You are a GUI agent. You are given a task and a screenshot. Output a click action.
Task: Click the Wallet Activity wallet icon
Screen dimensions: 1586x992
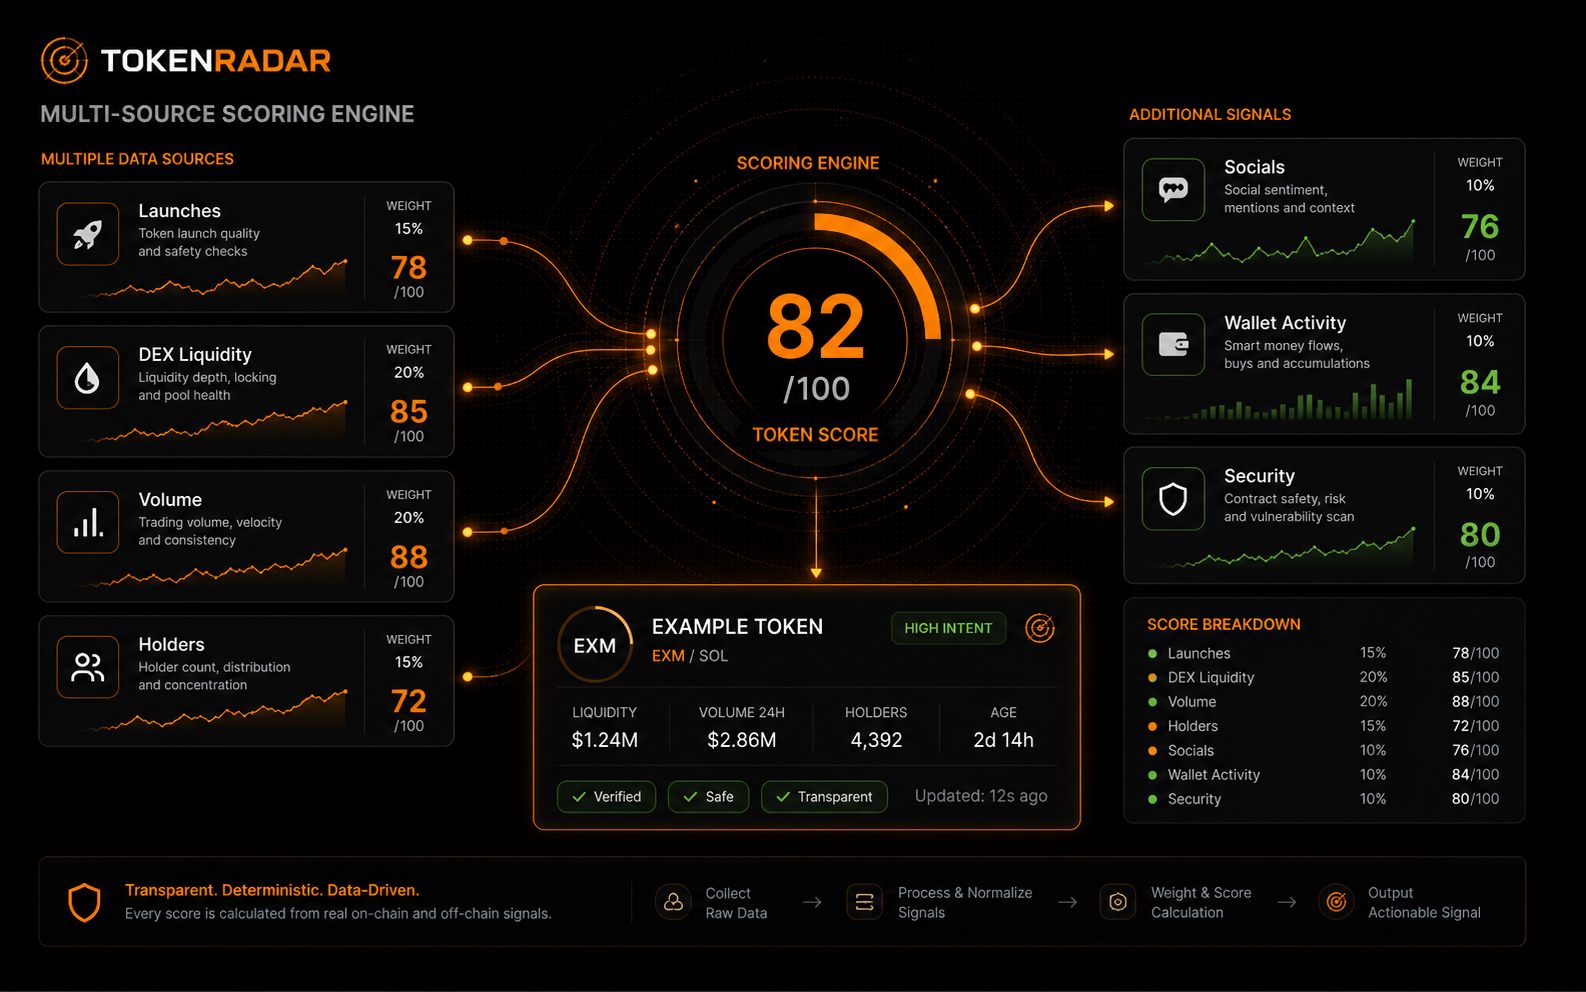tap(1173, 345)
